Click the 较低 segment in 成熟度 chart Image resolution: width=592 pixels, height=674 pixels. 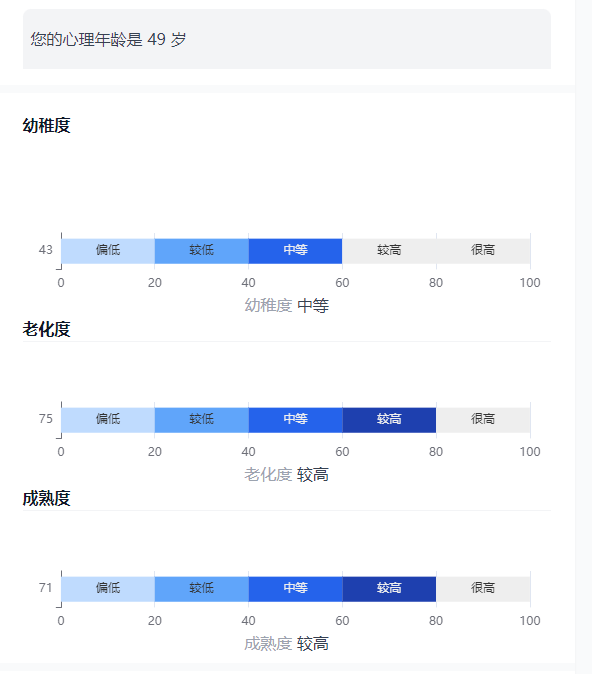tap(202, 589)
